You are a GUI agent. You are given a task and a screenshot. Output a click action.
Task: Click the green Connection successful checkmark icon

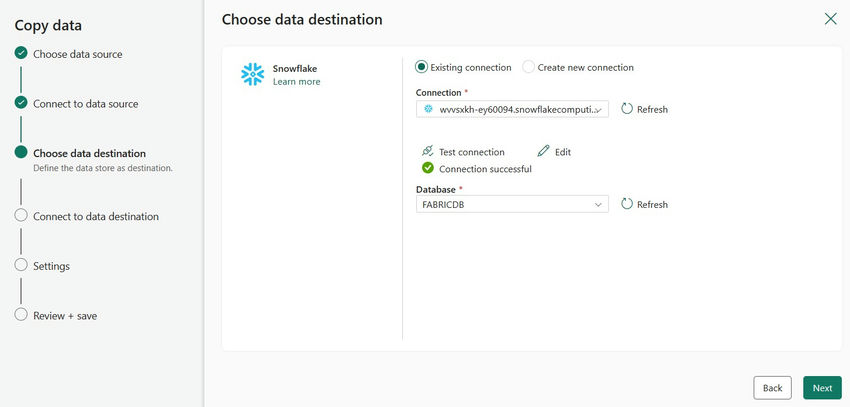[428, 168]
